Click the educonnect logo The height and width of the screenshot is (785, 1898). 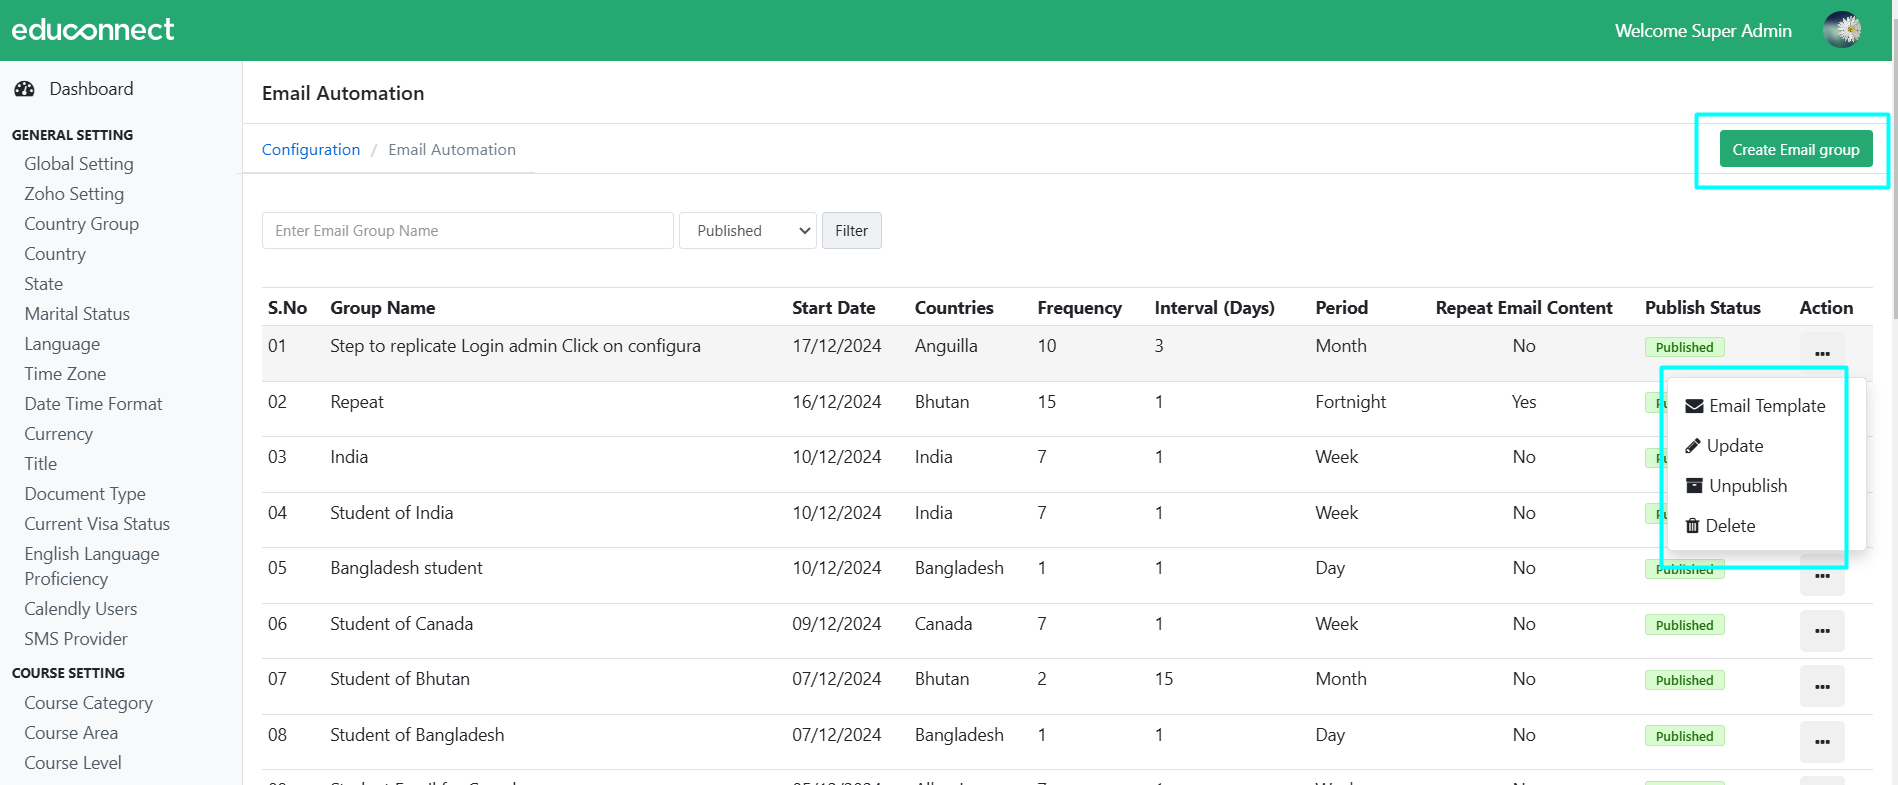tap(93, 30)
